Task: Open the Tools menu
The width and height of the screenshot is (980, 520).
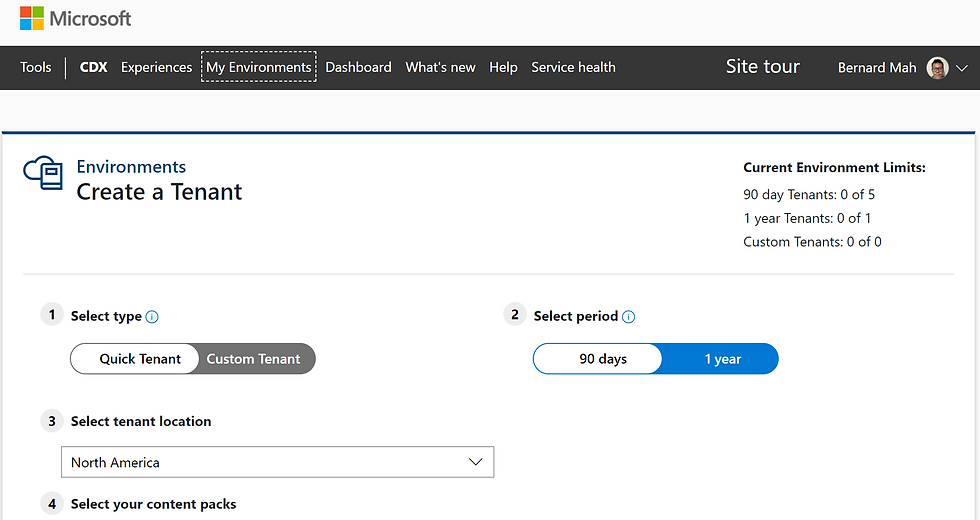Action: pyautogui.click(x=36, y=68)
